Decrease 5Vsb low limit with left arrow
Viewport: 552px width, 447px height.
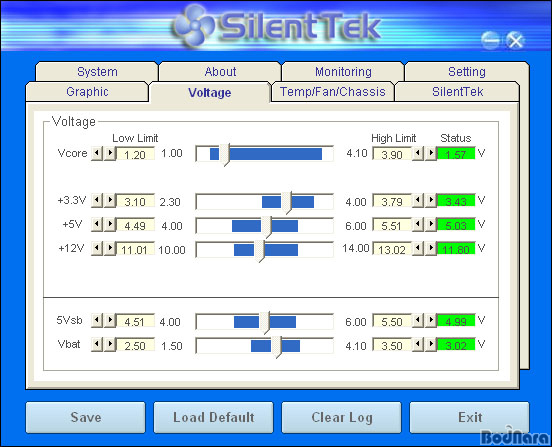[97, 321]
